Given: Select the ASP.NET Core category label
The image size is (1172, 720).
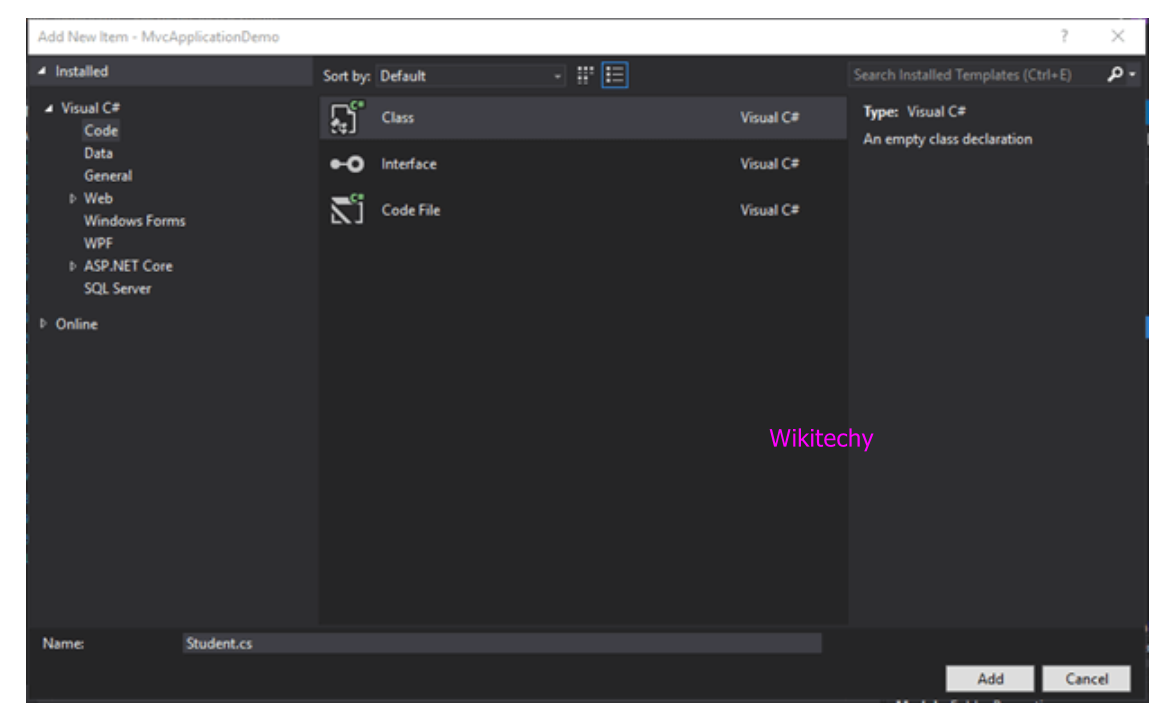Looking at the screenshot, I should pos(128,265).
